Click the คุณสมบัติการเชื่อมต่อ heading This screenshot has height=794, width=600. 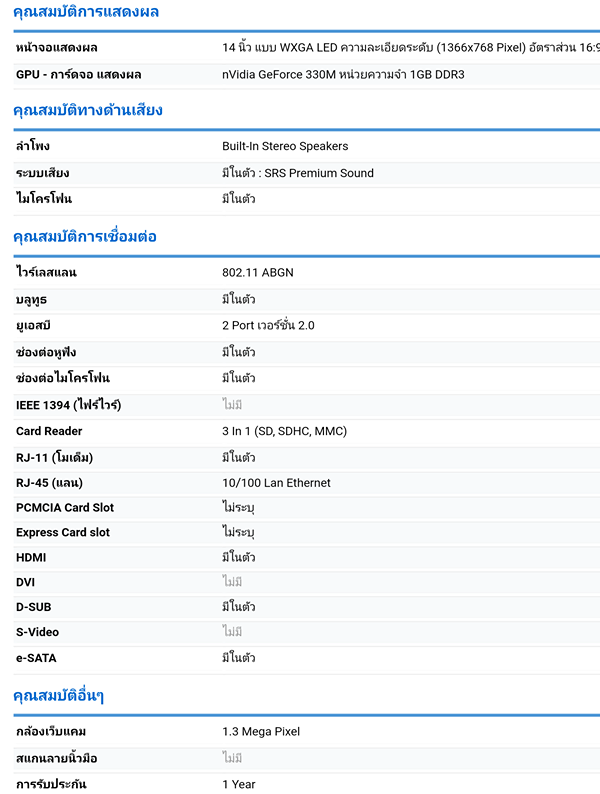(85, 236)
